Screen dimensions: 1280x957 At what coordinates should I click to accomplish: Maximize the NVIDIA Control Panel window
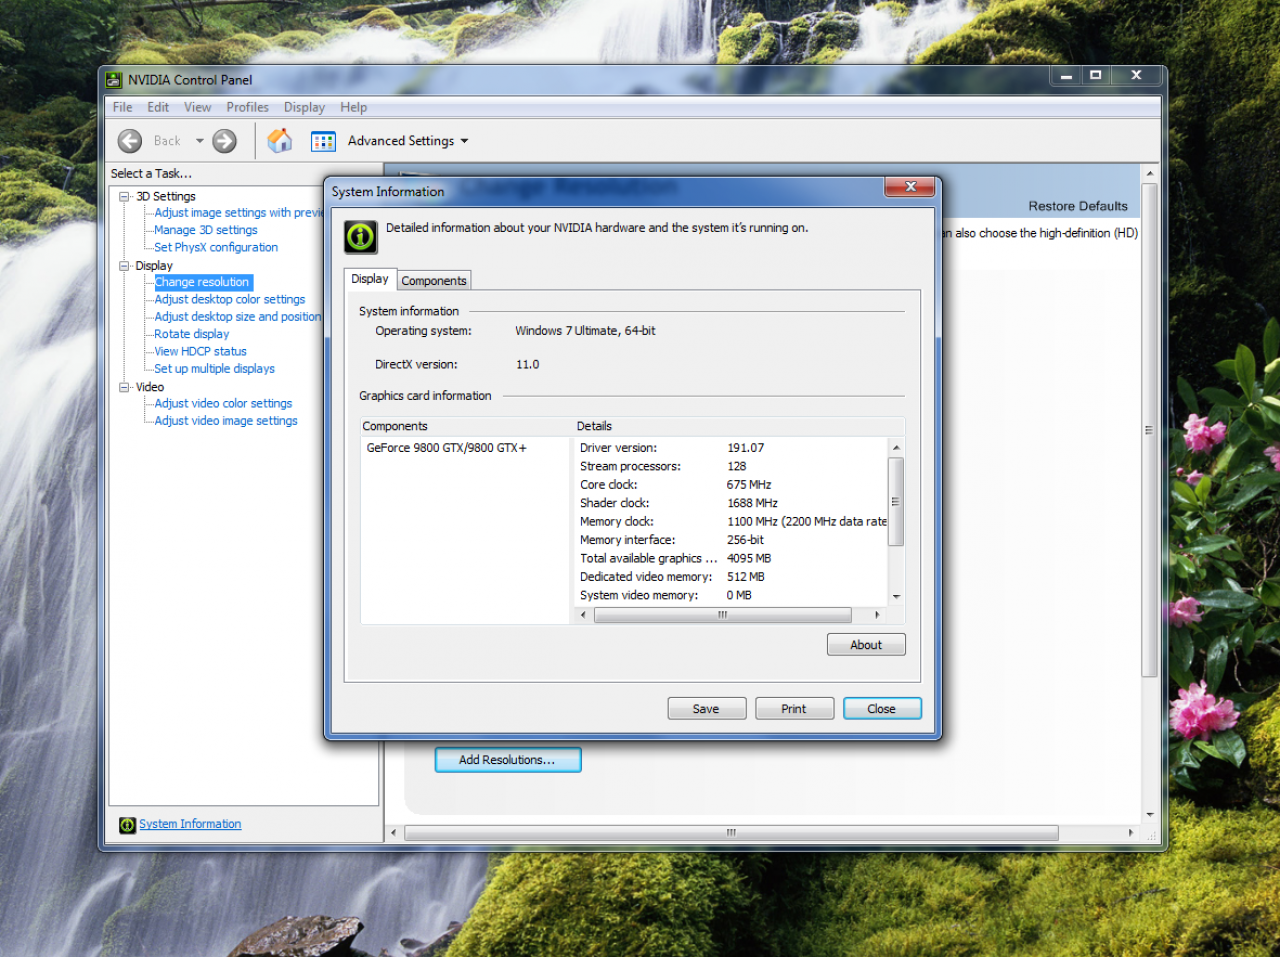point(1095,75)
